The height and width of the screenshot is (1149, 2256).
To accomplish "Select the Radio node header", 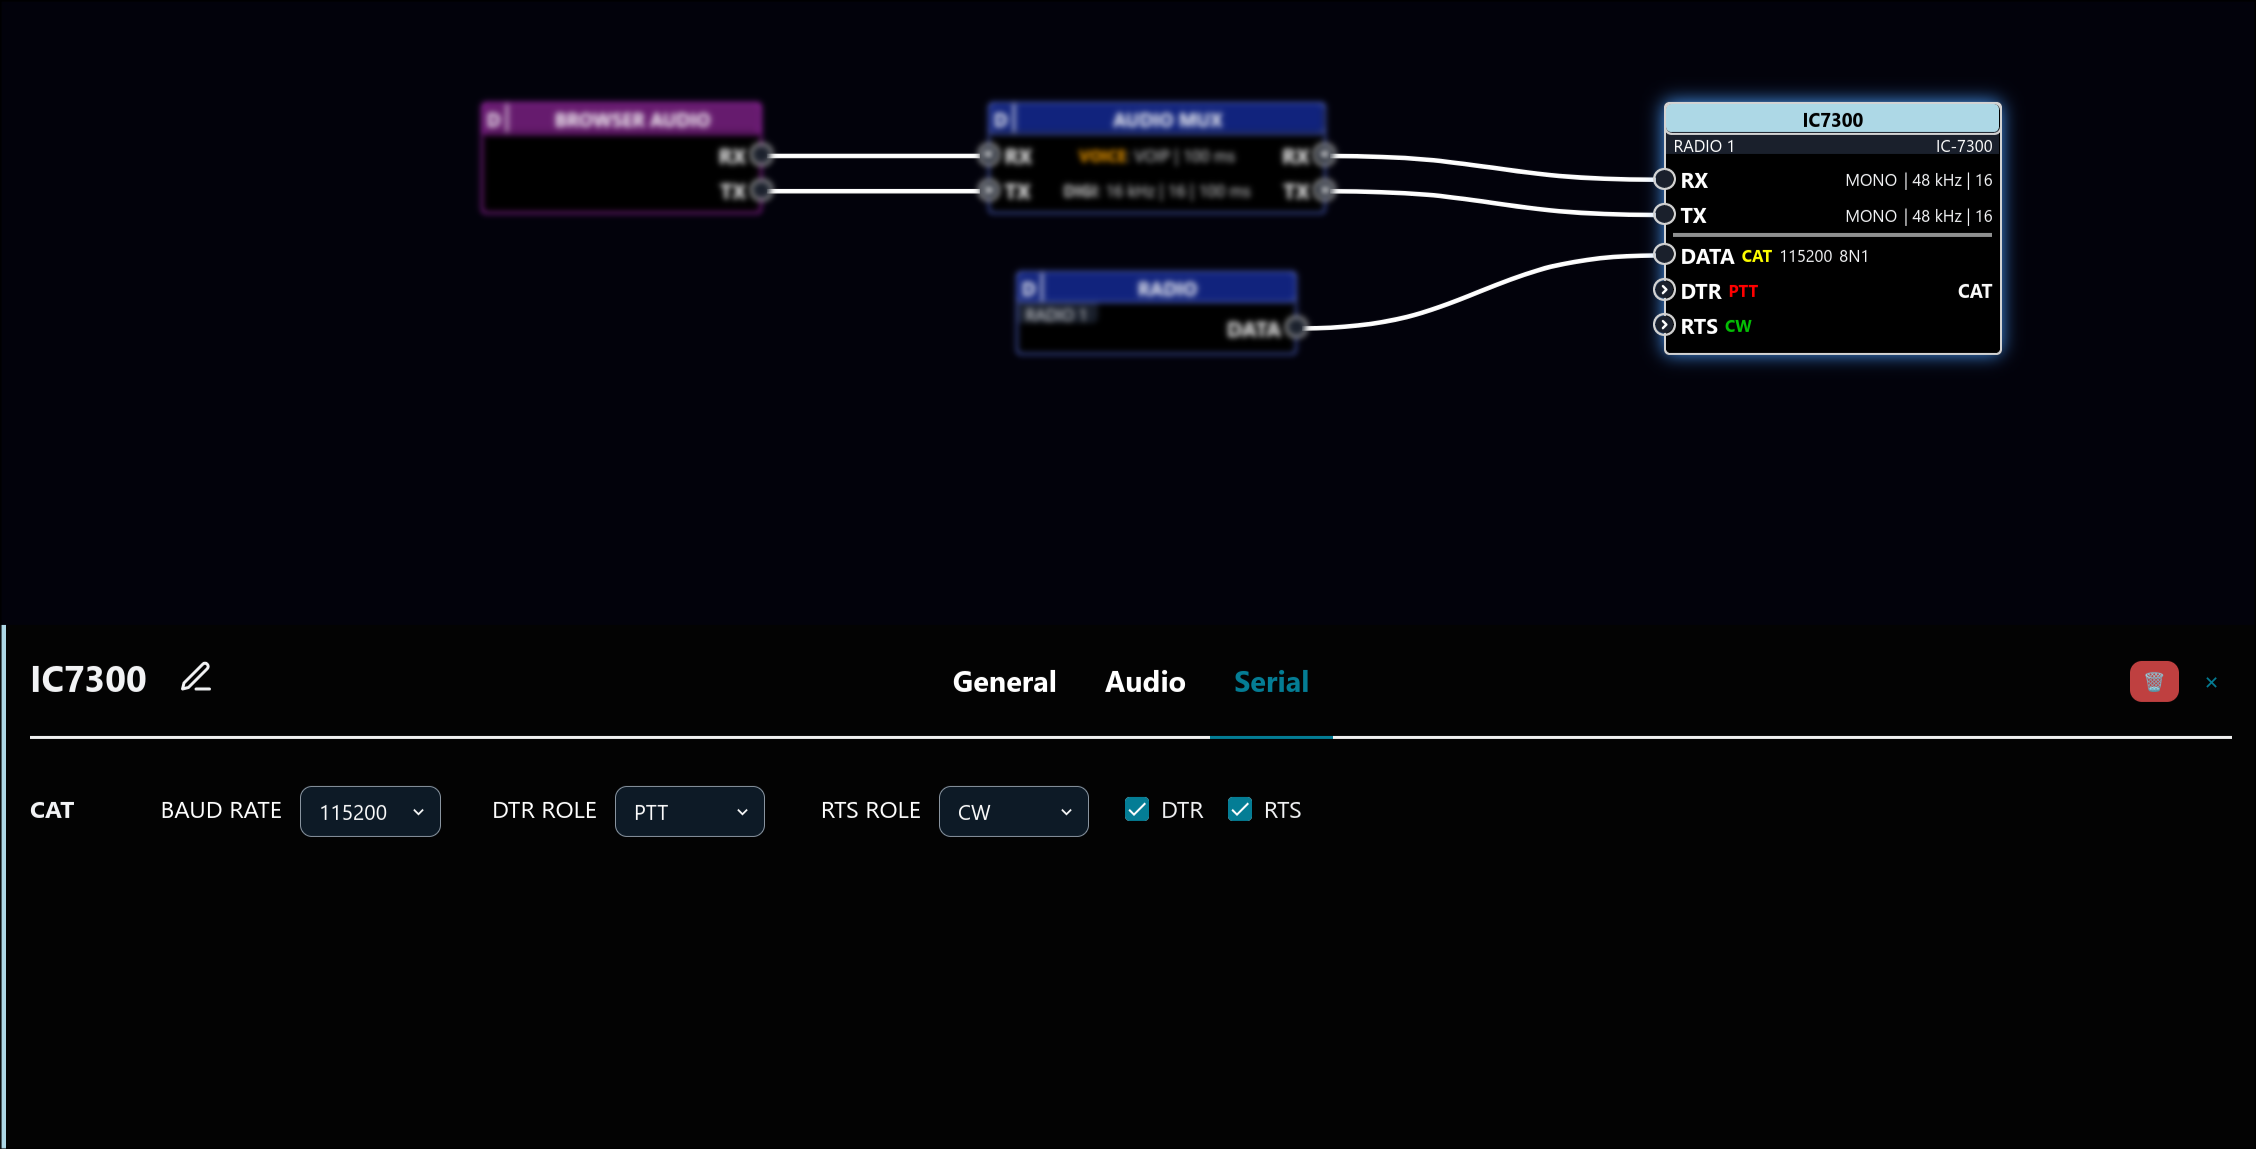I will 1157,288.
